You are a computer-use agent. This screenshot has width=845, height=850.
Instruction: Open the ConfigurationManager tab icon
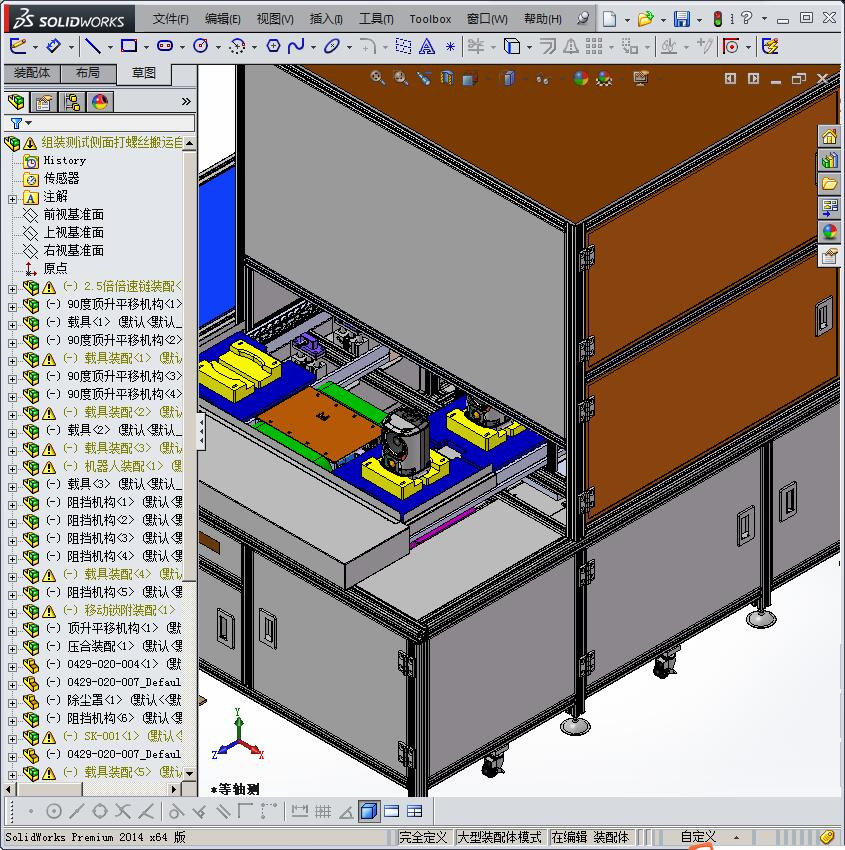coord(72,101)
